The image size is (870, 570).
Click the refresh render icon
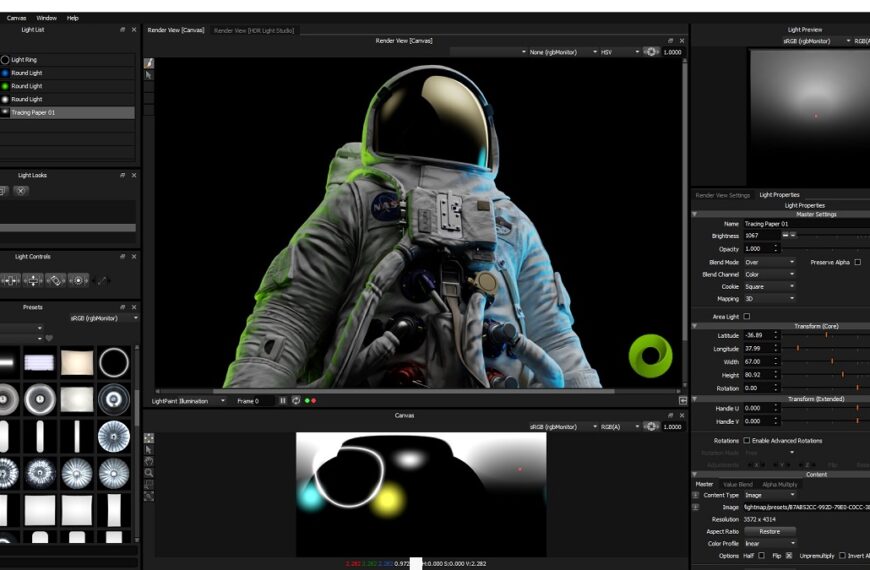(x=296, y=401)
